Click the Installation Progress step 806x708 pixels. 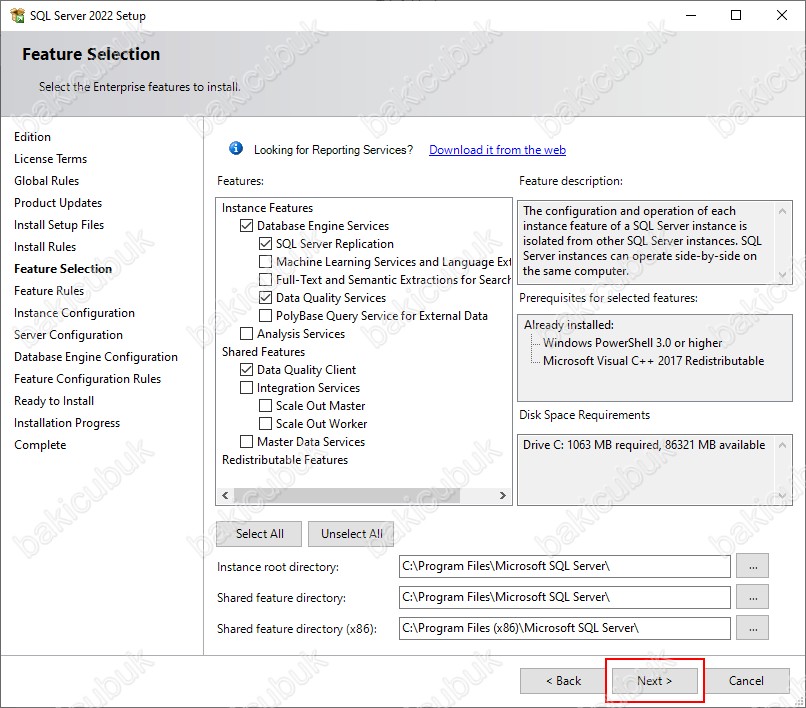click(67, 423)
